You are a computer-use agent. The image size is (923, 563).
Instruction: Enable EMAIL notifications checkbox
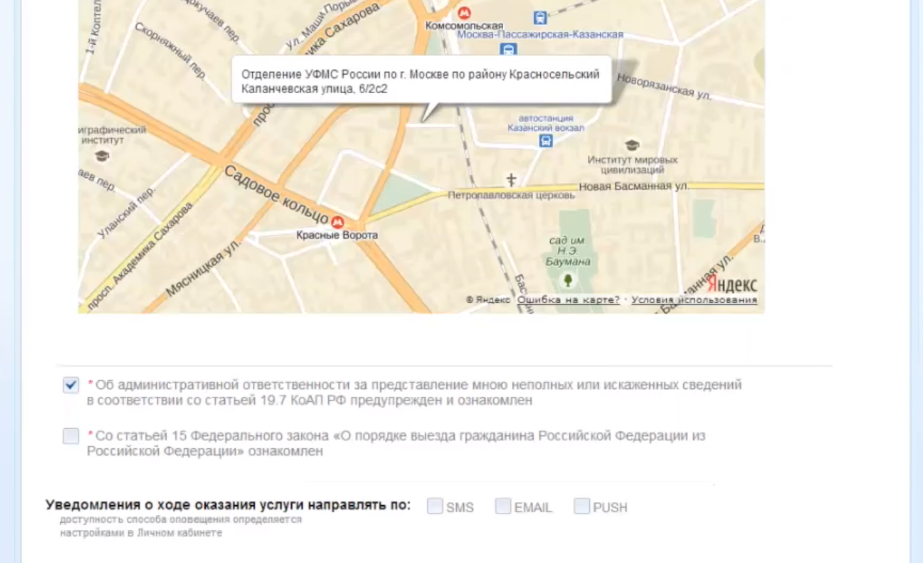coord(503,506)
